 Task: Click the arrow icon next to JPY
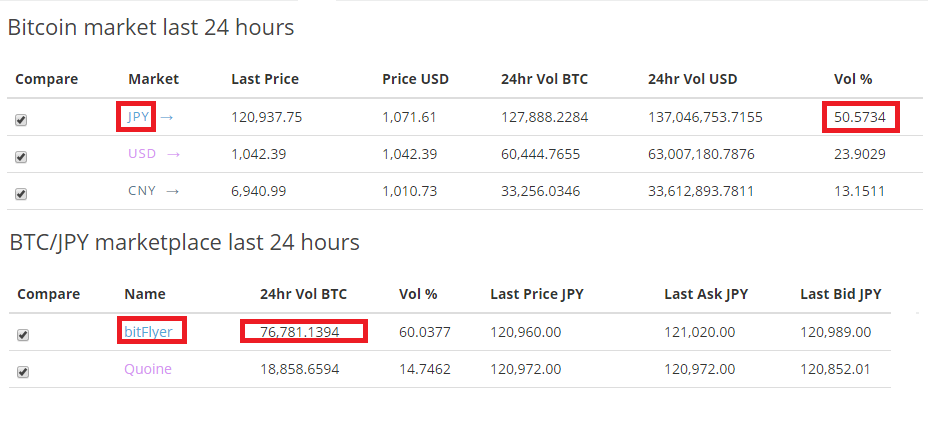click(167, 117)
